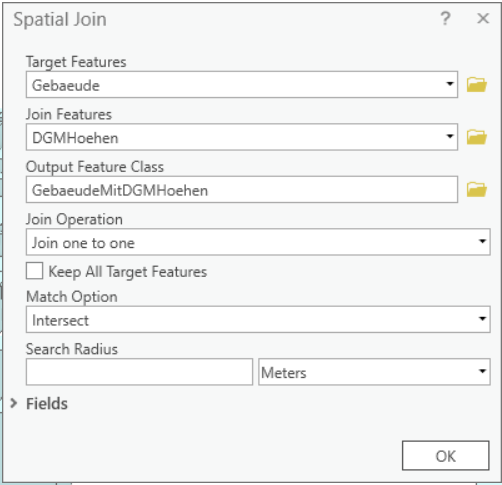502x485 pixels.
Task: Expand the Fields section
Action: coord(14,403)
